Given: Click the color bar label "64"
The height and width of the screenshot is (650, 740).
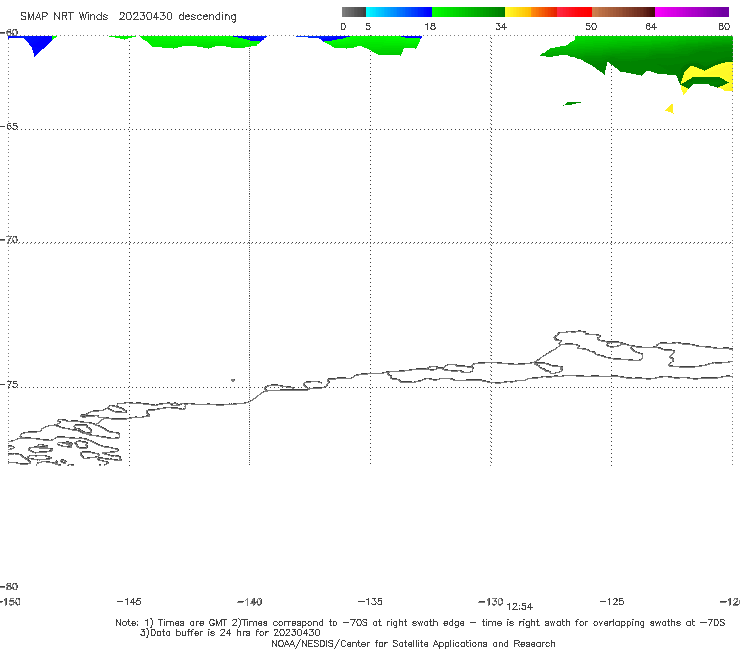Looking at the screenshot, I should pos(651,26).
